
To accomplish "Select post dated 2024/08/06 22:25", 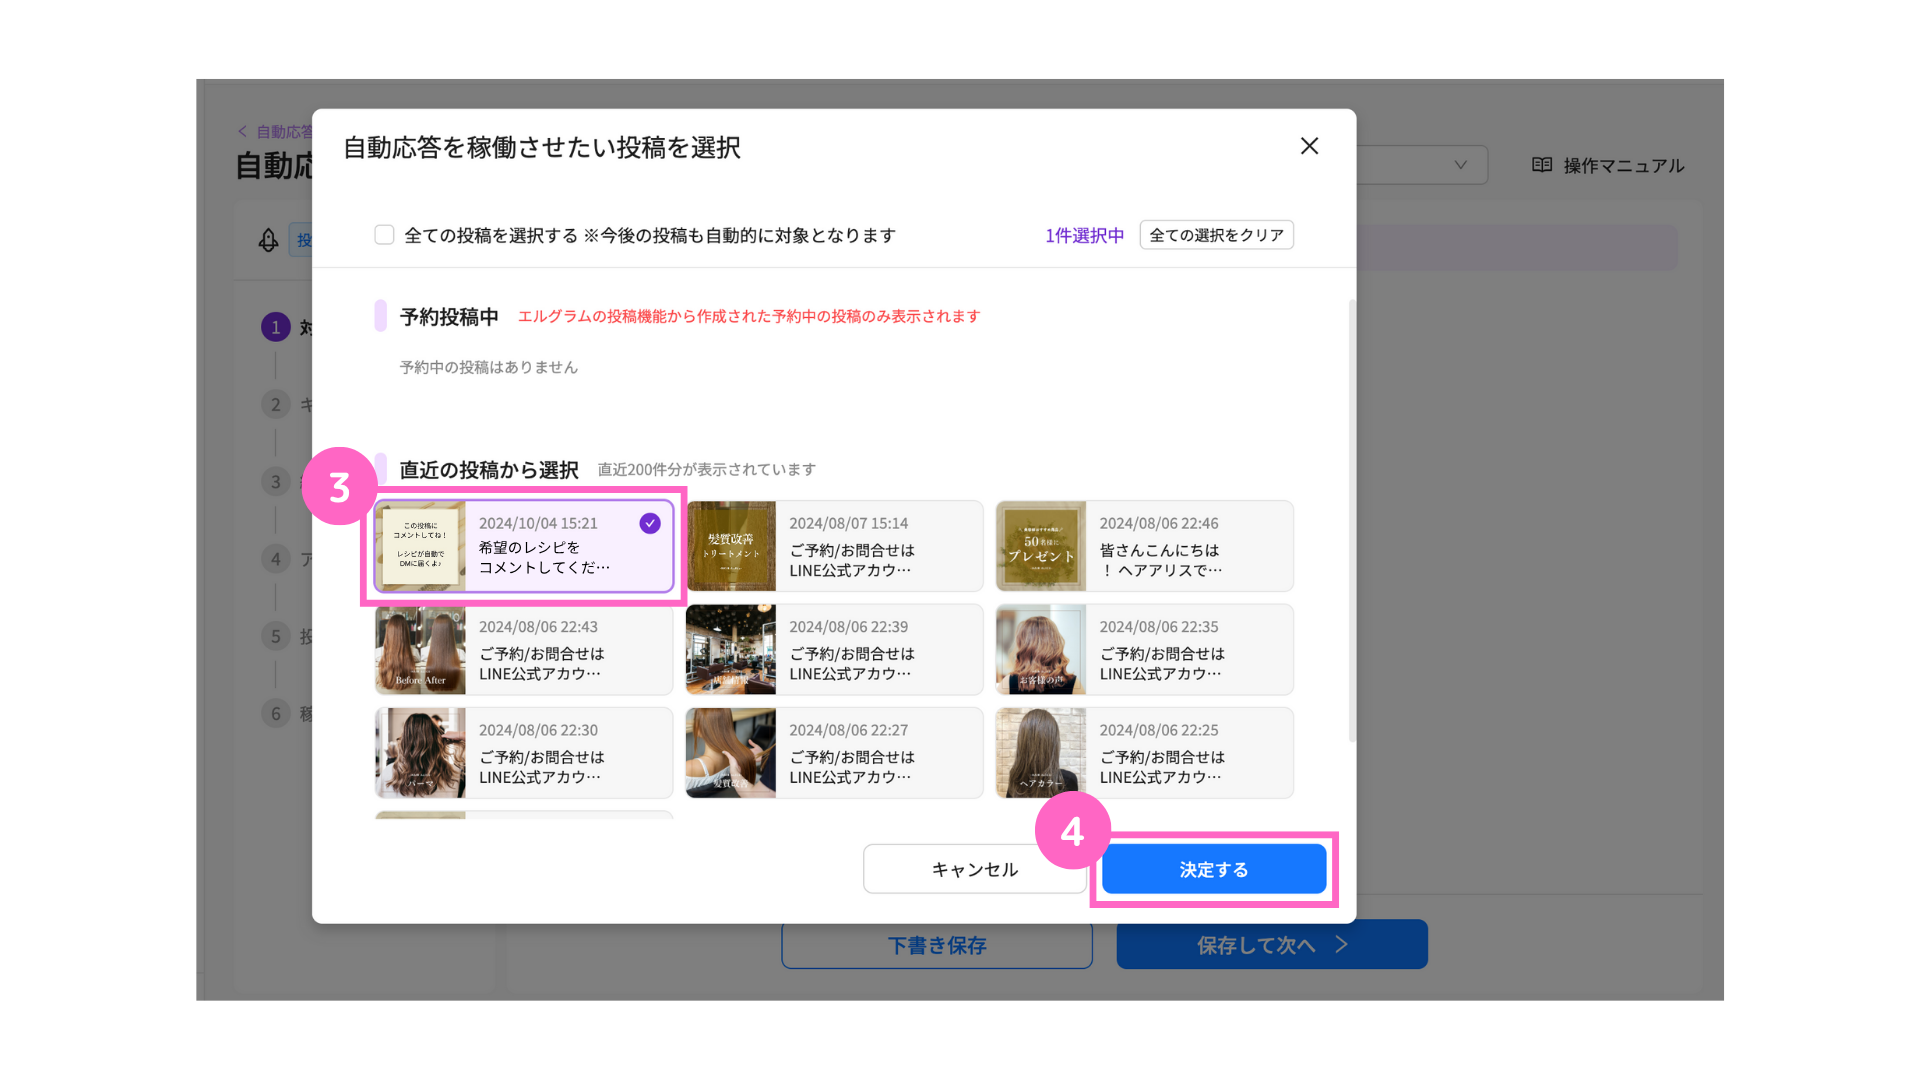I will (x=1144, y=753).
